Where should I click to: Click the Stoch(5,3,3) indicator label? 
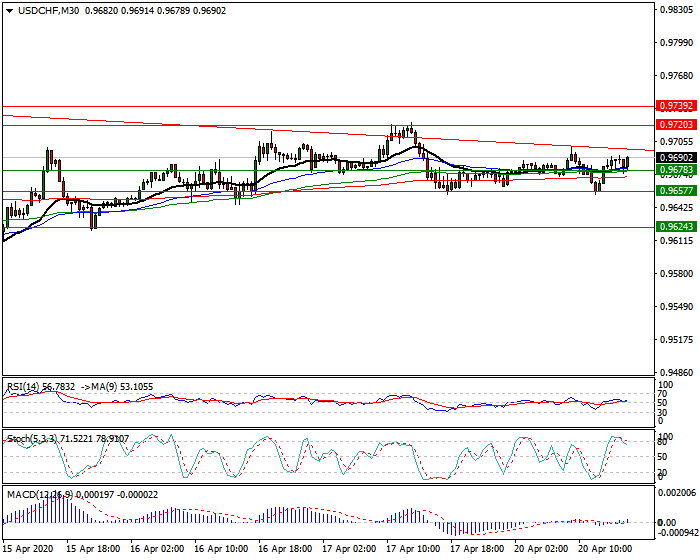tap(32, 439)
